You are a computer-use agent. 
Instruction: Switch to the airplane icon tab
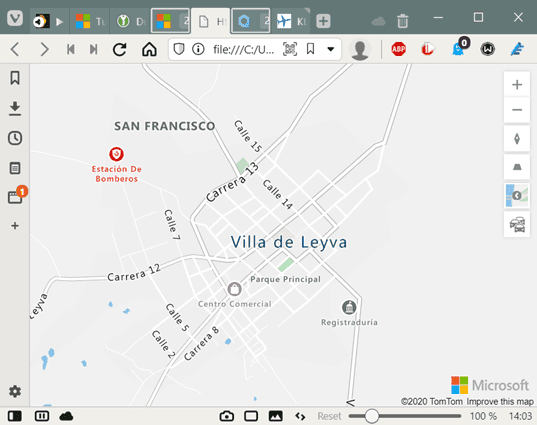coord(291,21)
